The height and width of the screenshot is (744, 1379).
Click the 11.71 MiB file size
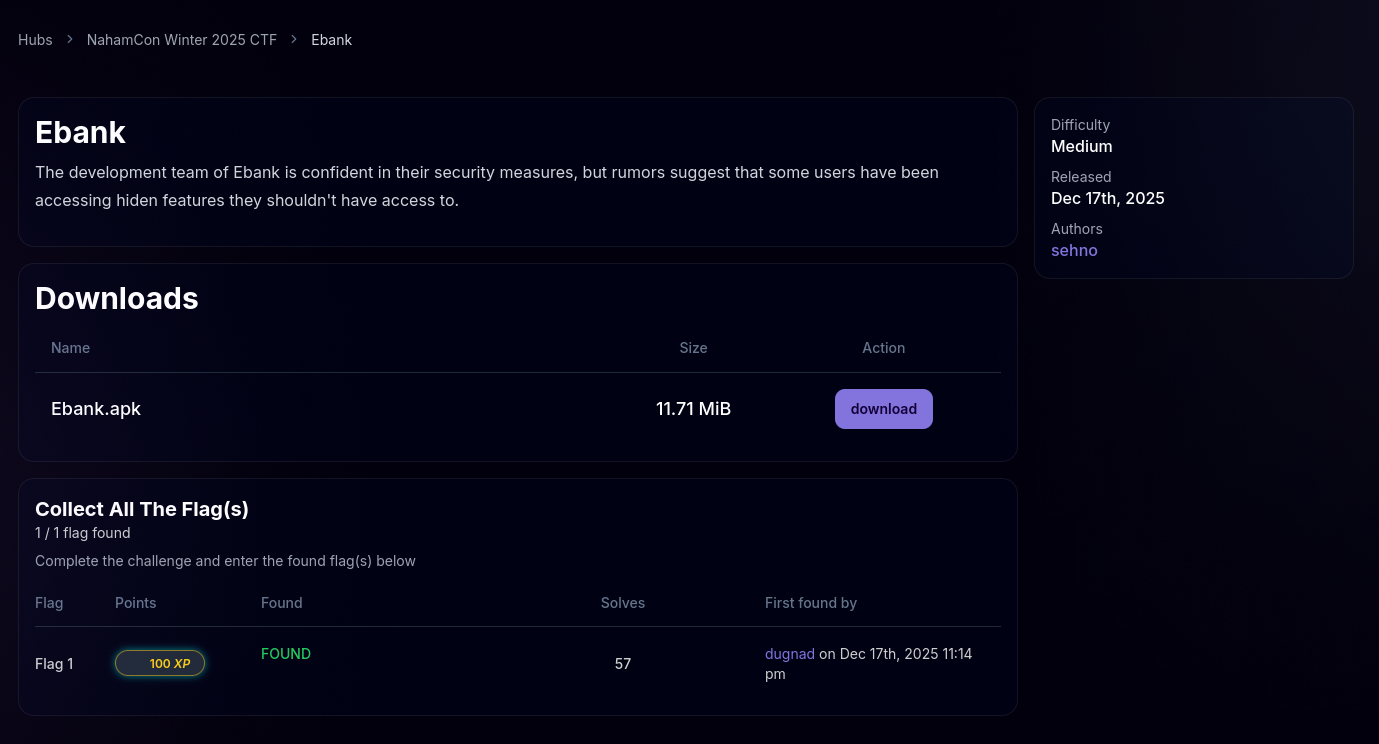click(693, 409)
